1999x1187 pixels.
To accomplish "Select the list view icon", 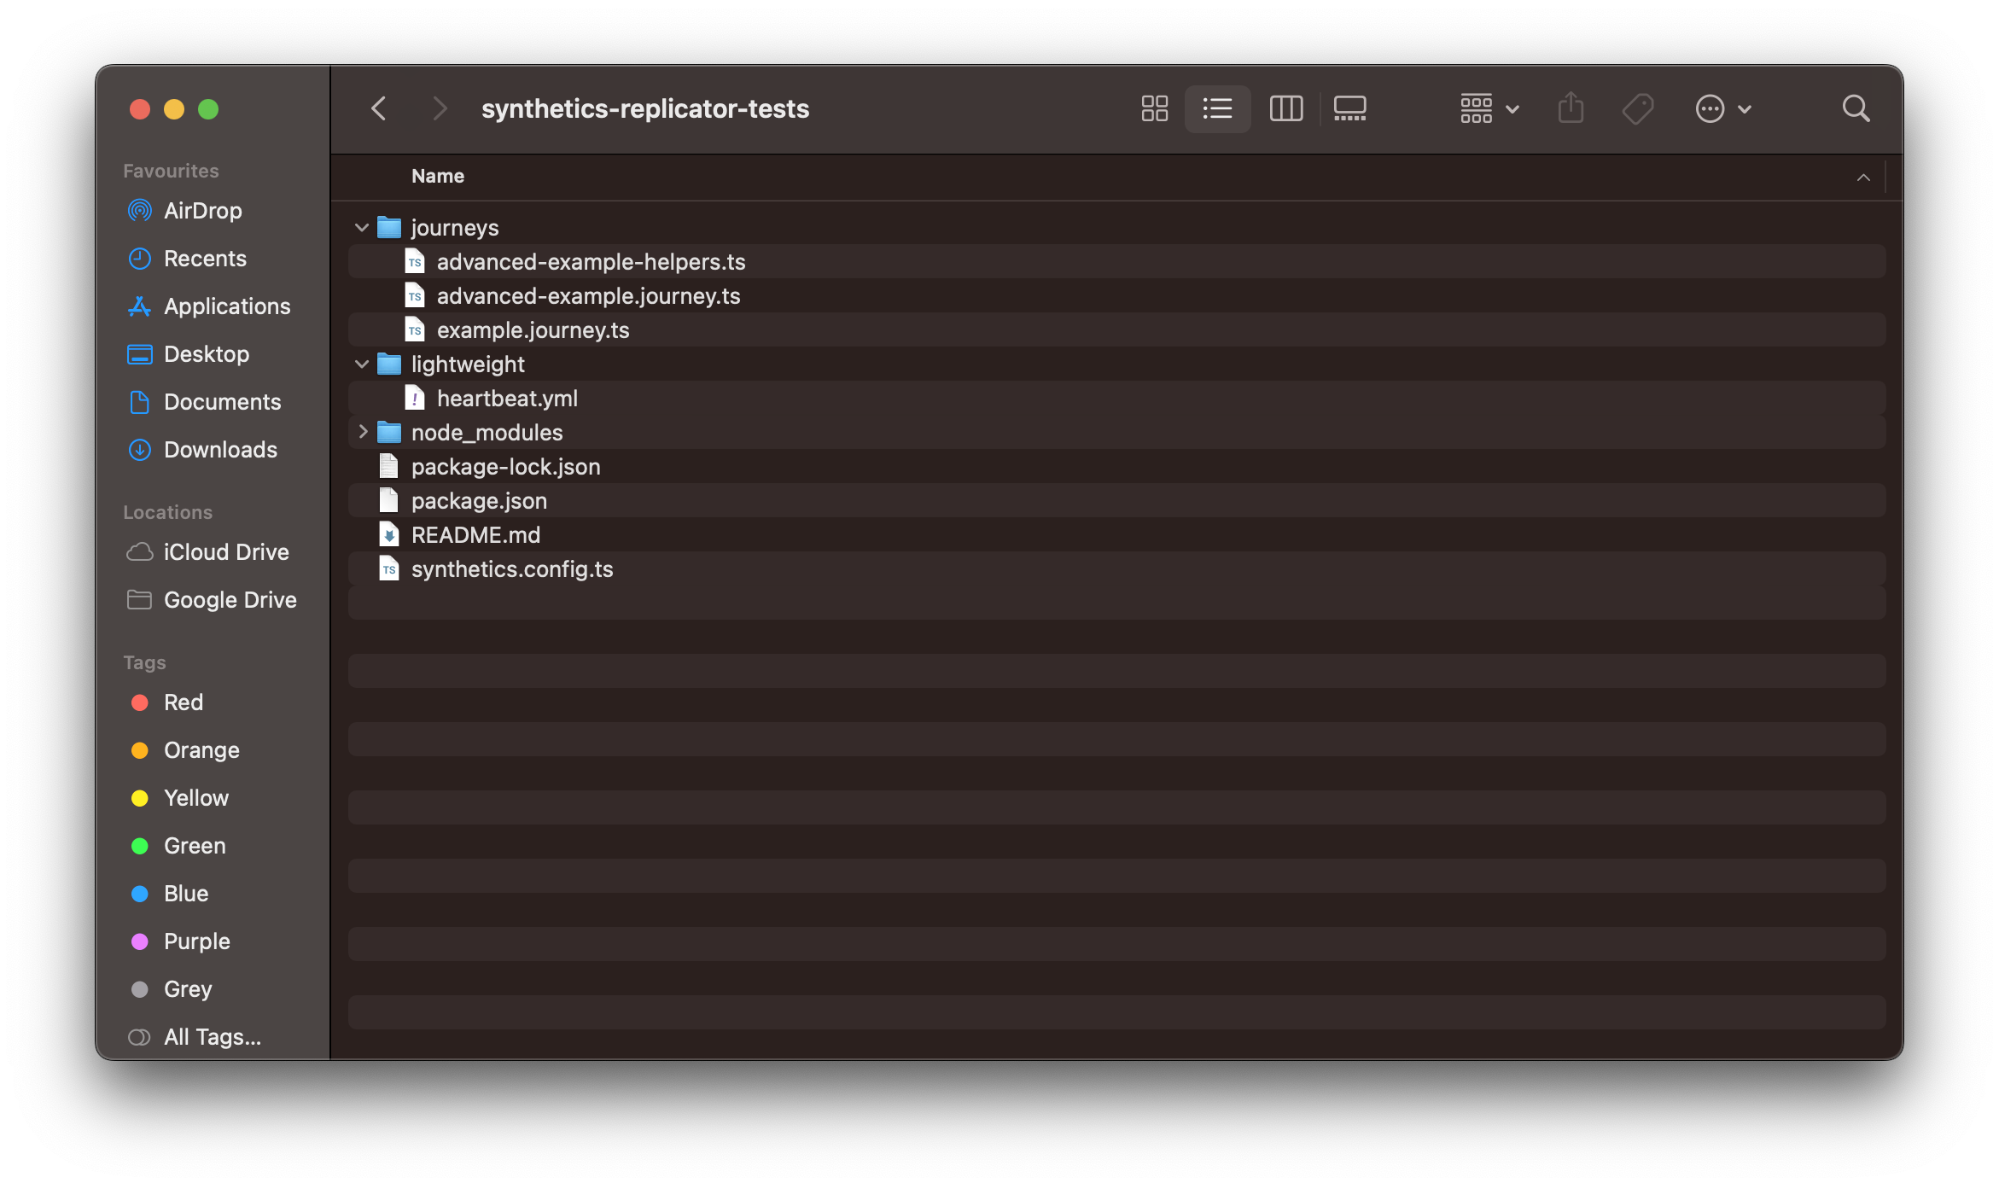I will (x=1218, y=109).
